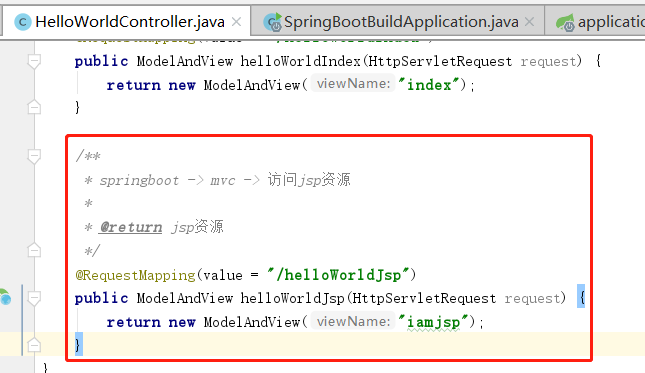
Task: Click the springboot -> mvc comment line
Action: coord(217,180)
